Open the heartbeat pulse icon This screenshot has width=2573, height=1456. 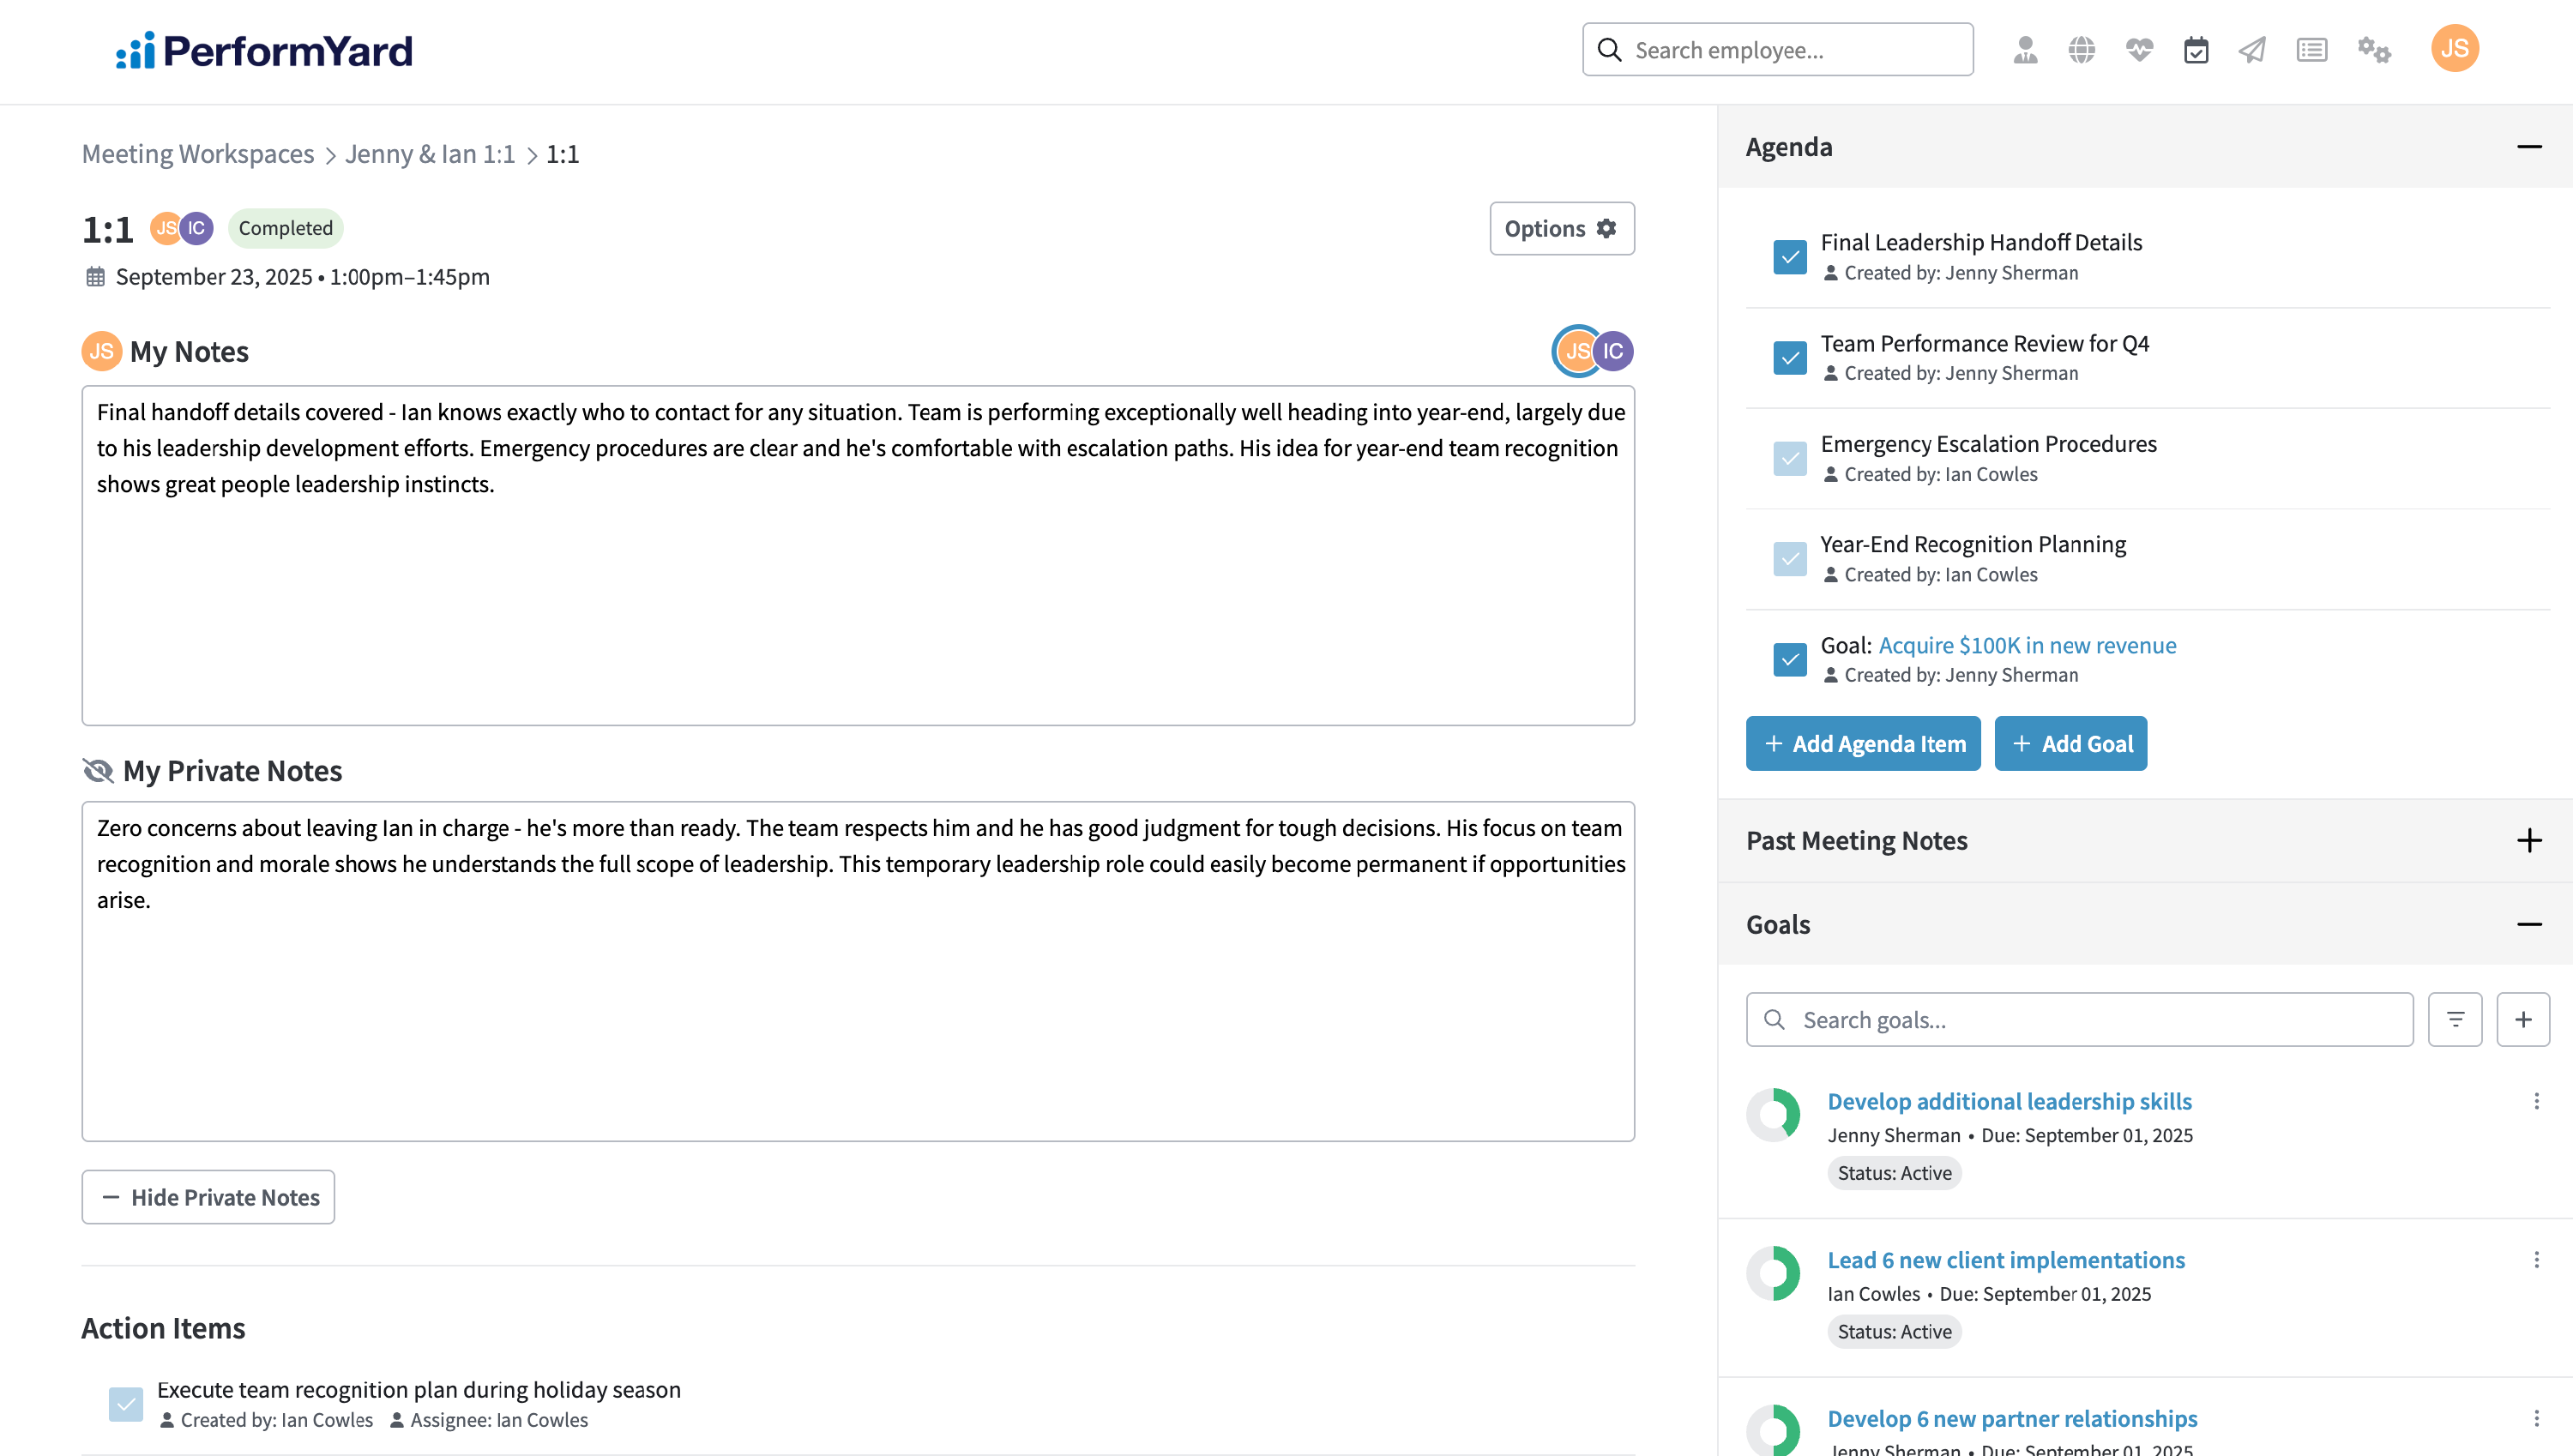(2139, 50)
